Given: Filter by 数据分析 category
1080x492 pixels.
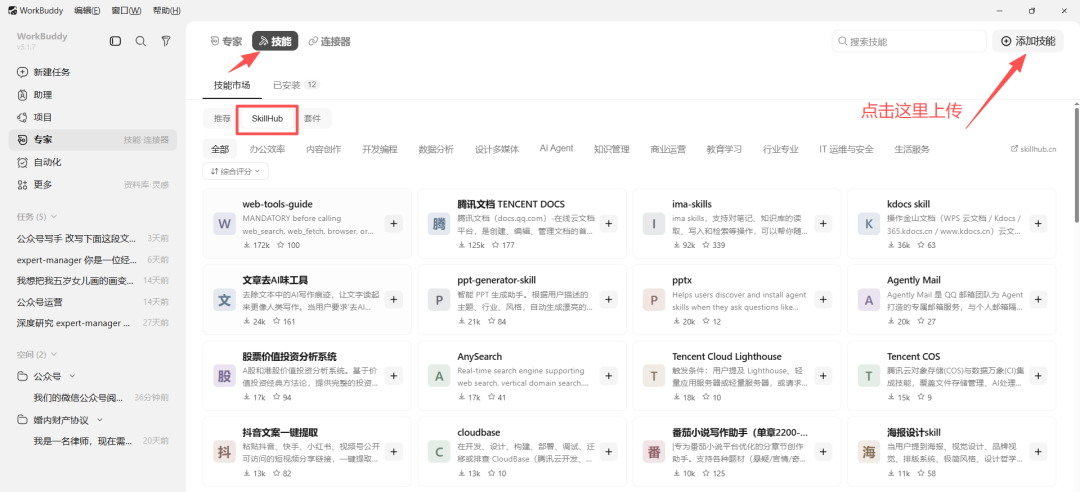Looking at the screenshot, I should tap(436, 149).
